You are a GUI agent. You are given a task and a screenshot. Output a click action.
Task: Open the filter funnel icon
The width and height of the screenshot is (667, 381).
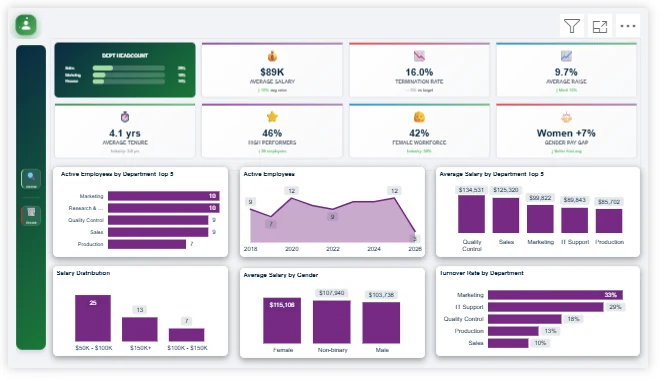coord(572,26)
